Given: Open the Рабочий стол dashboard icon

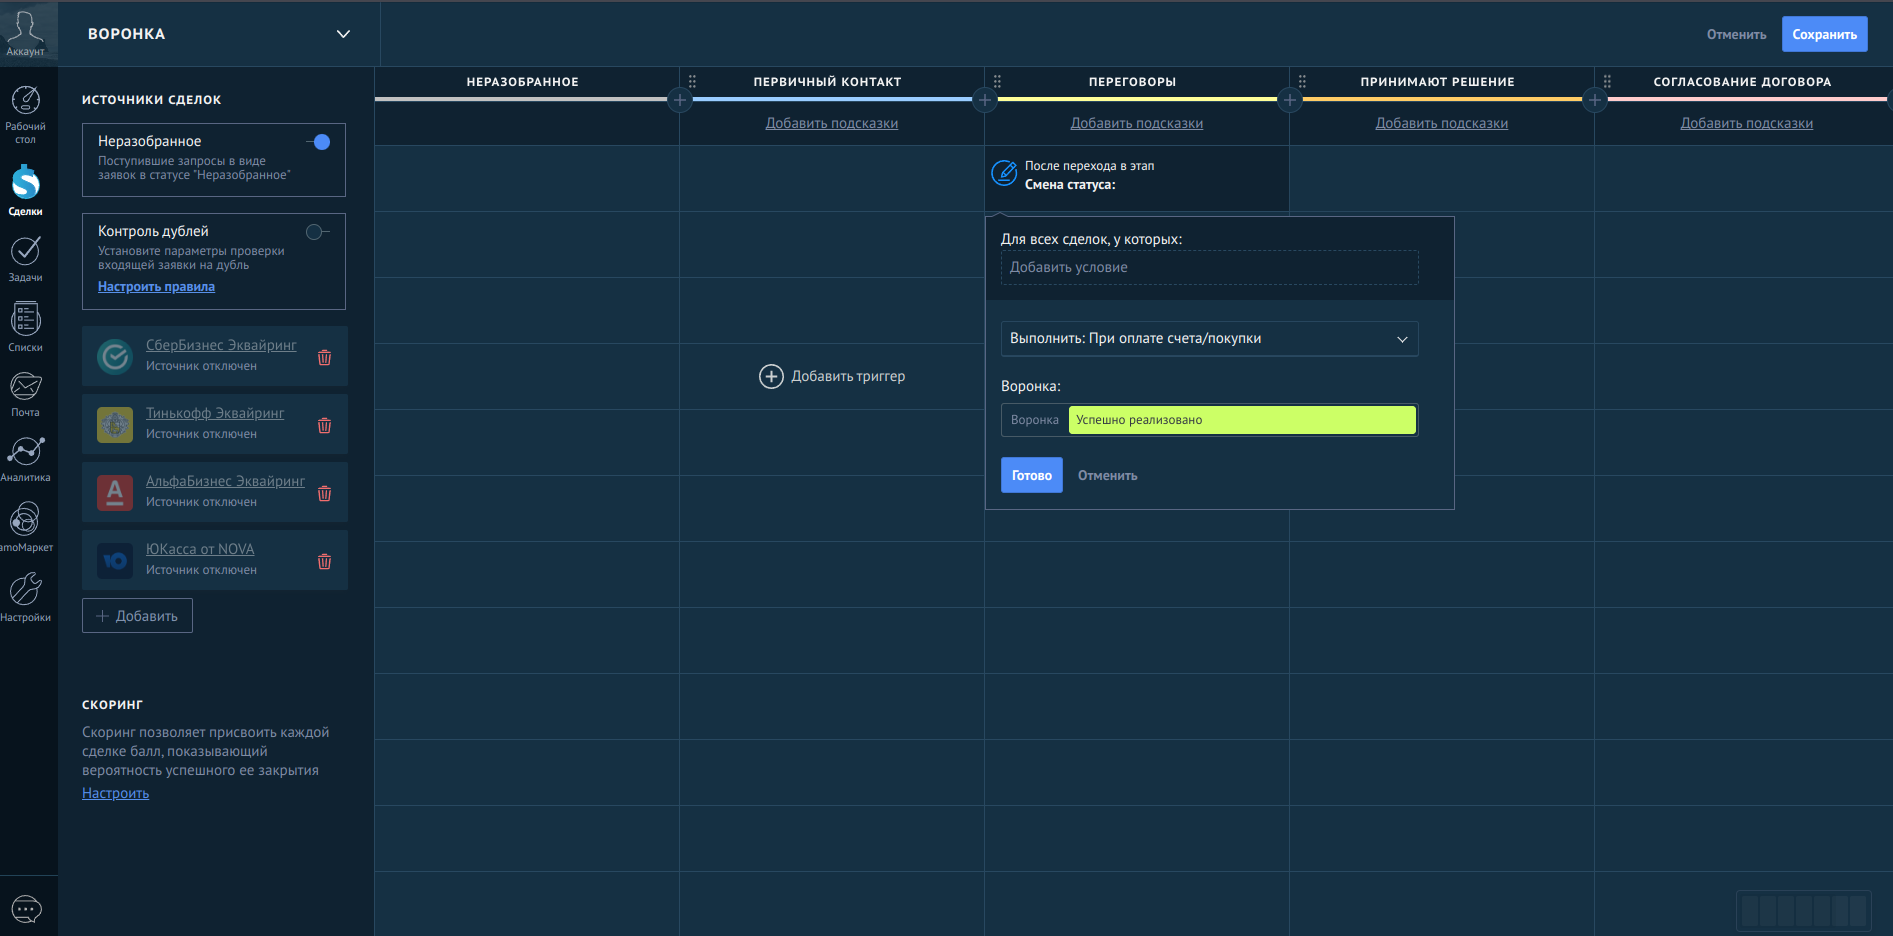Looking at the screenshot, I should (25, 112).
